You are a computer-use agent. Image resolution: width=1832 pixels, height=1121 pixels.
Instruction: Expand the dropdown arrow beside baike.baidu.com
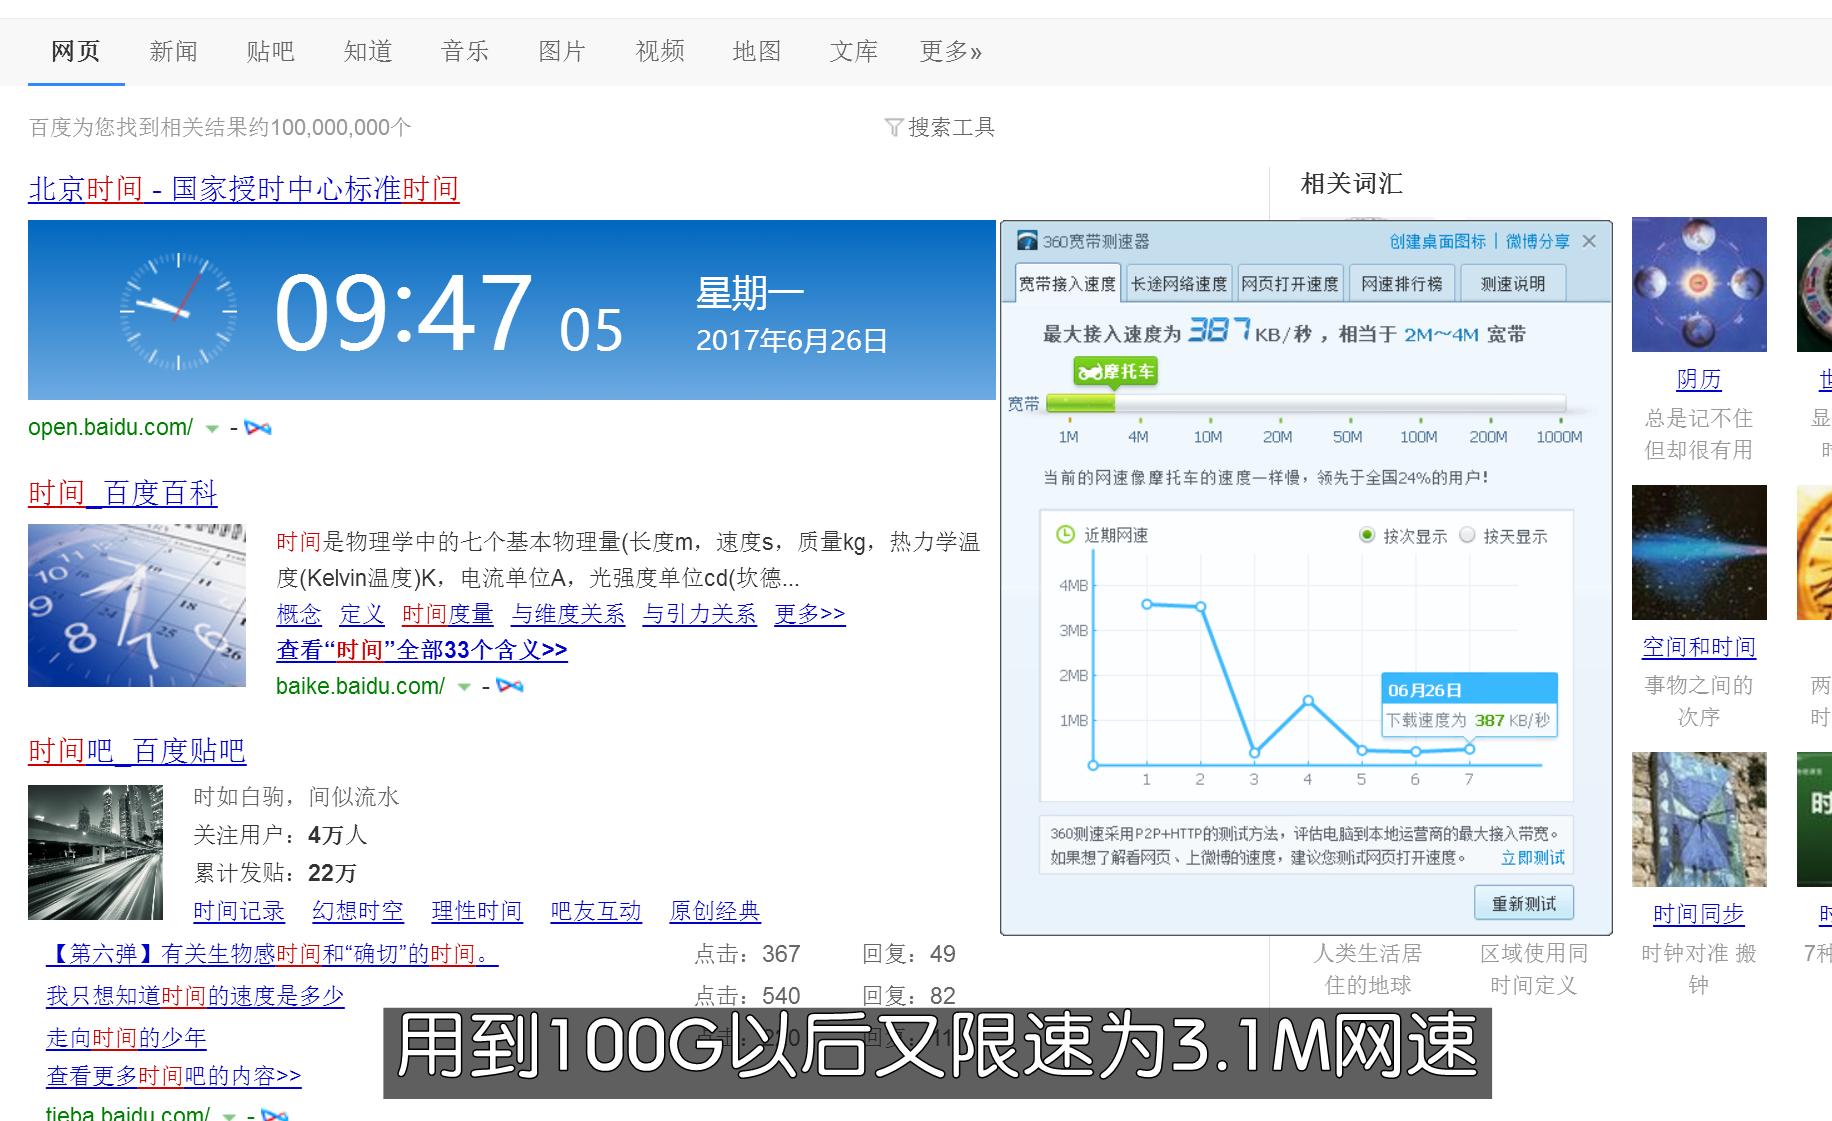click(x=462, y=688)
